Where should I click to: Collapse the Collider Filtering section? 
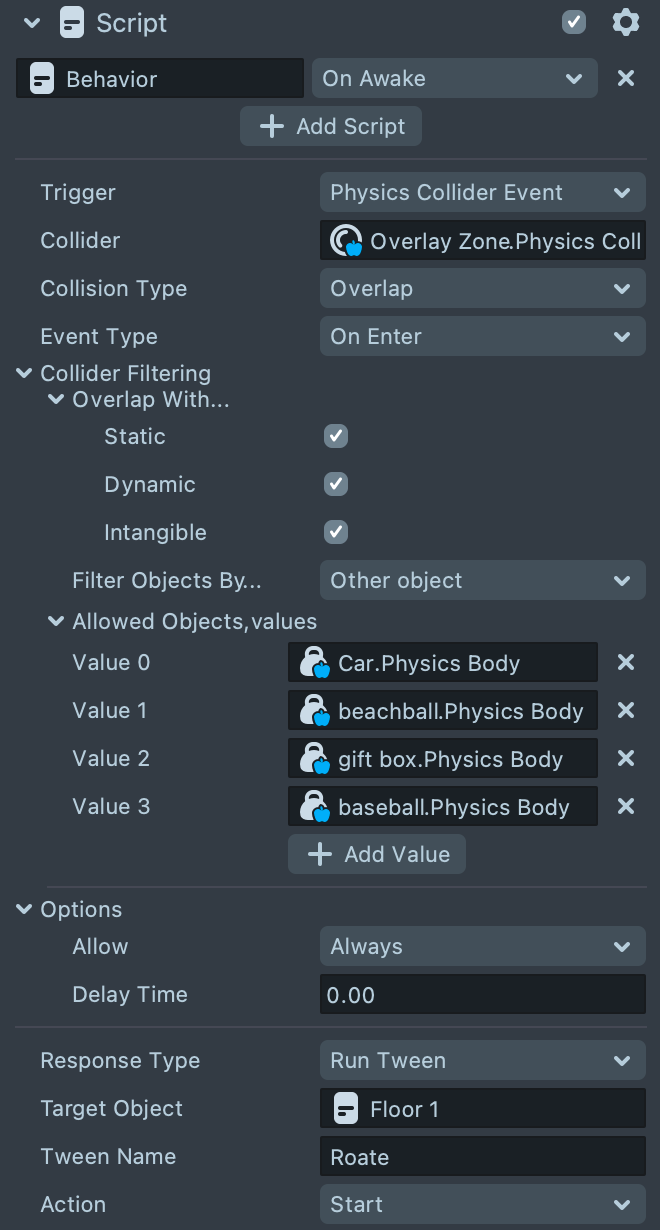(x=24, y=374)
